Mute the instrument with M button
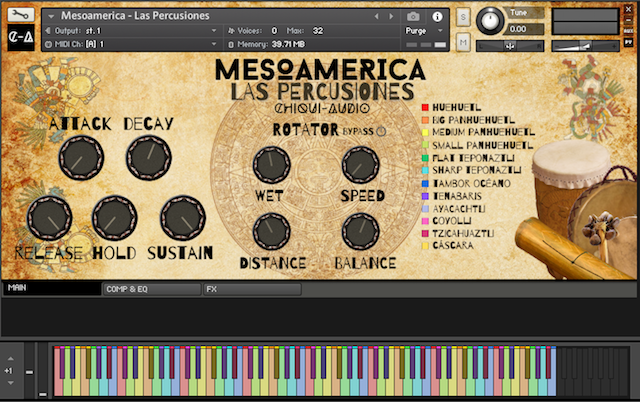Screen dimensions: 640x402 (x=463, y=42)
